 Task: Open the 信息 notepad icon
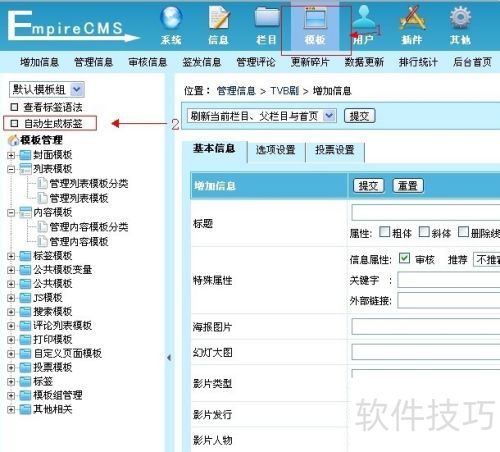pos(219,17)
